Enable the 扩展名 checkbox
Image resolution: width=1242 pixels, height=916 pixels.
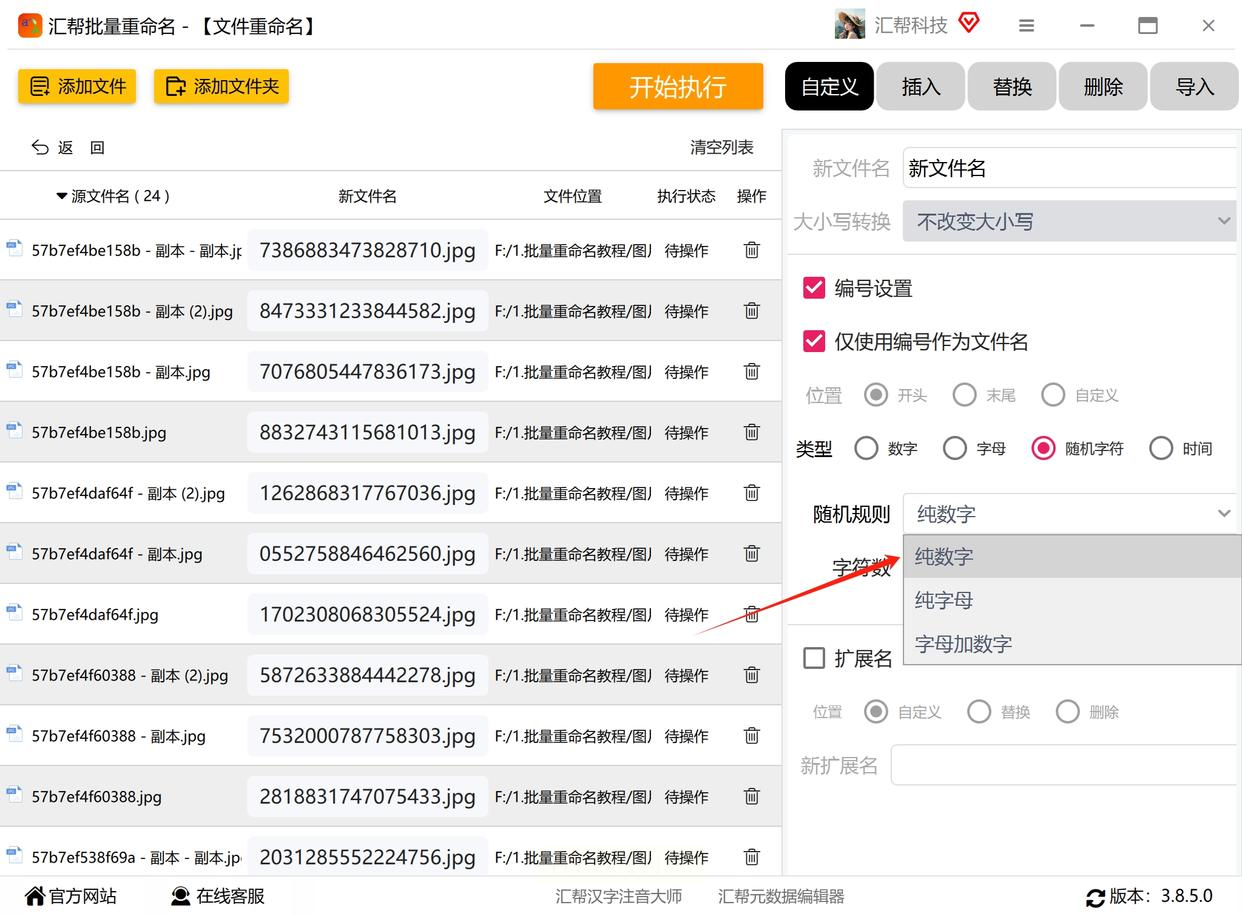click(814, 658)
